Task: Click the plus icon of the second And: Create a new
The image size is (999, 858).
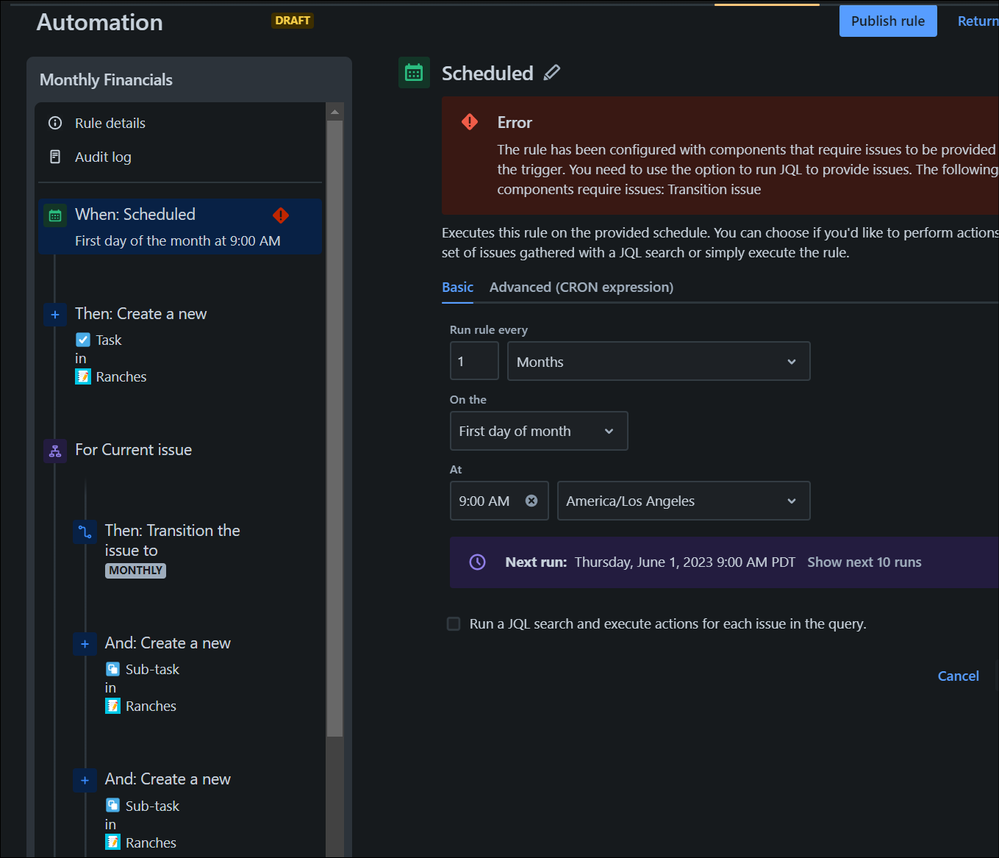Action: coord(85,780)
